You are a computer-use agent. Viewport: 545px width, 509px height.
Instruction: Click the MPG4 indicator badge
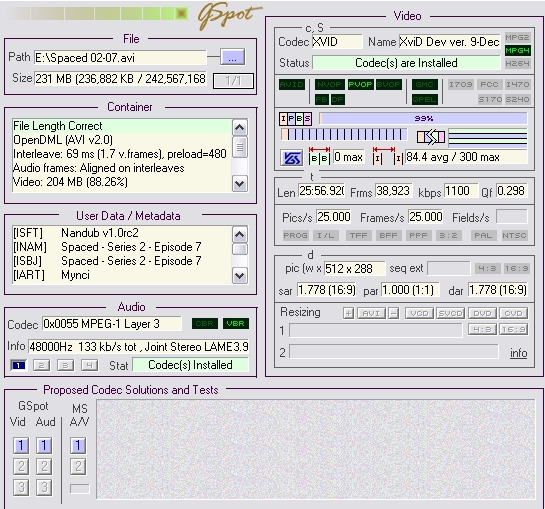518,50
